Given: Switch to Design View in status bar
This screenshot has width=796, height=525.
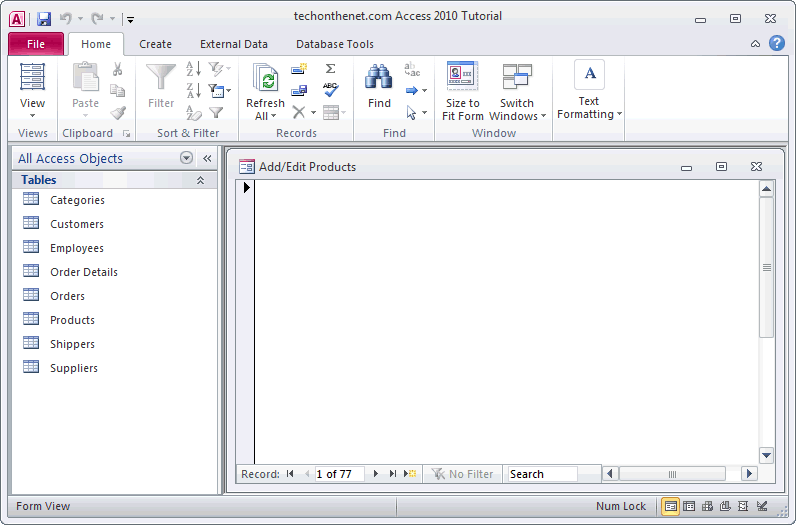Looking at the screenshot, I should point(761,506).
